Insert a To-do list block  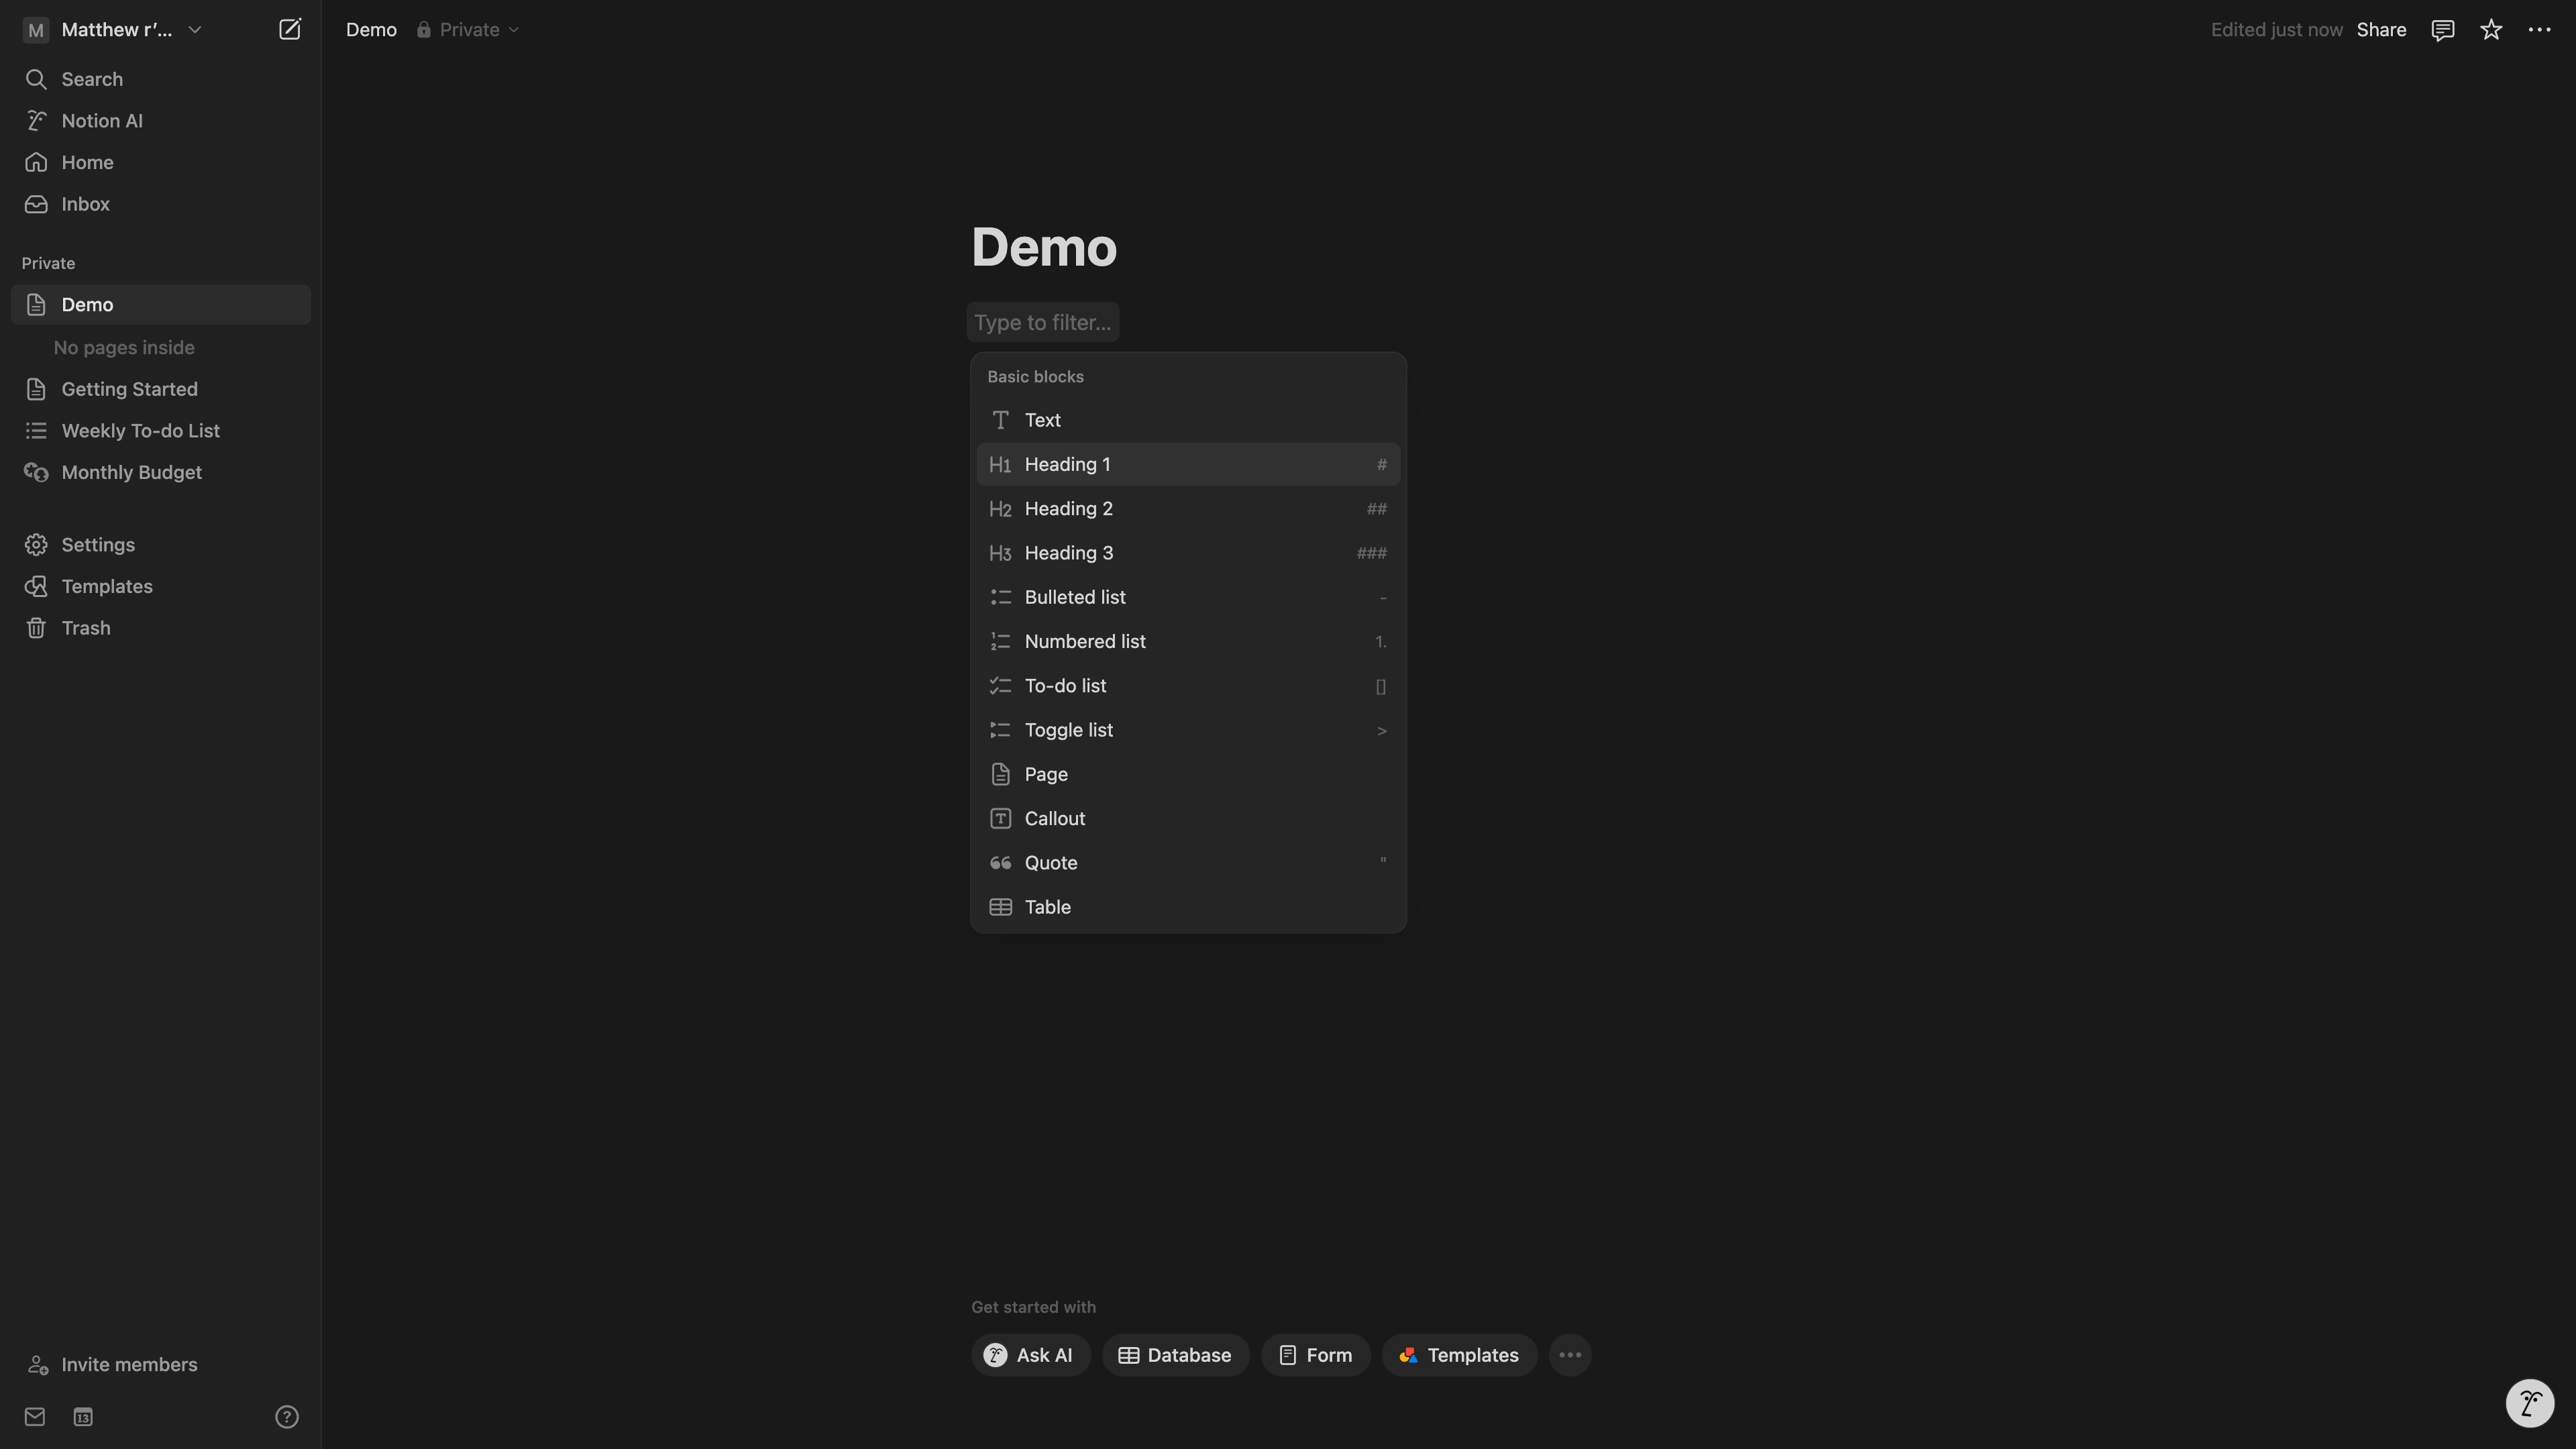coord(1188,686)
